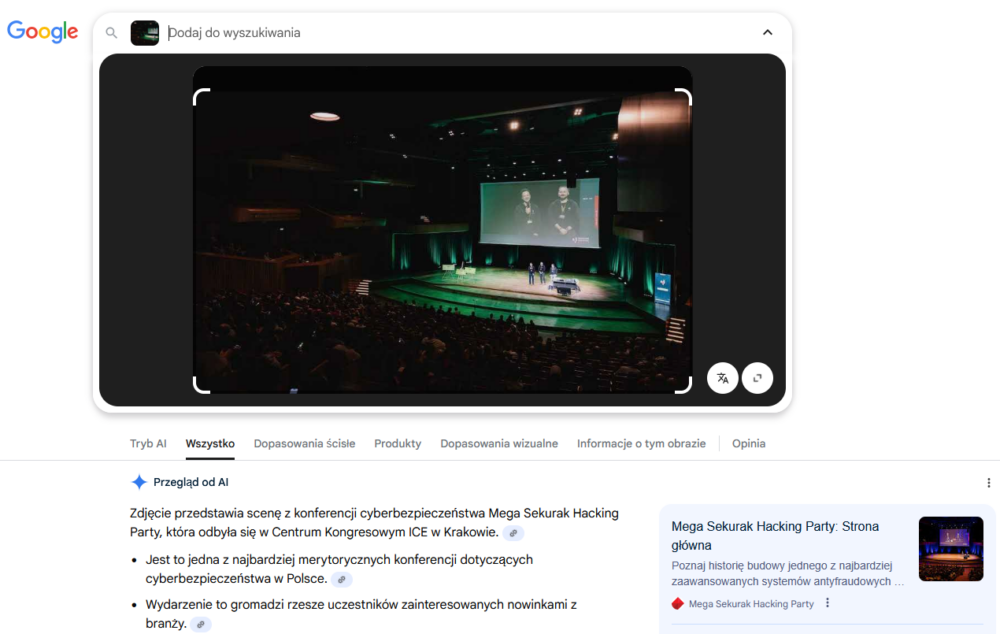Click the link chip after 'branży'
This screenshot has height=634, width=1000.
(x=201, y=624)
